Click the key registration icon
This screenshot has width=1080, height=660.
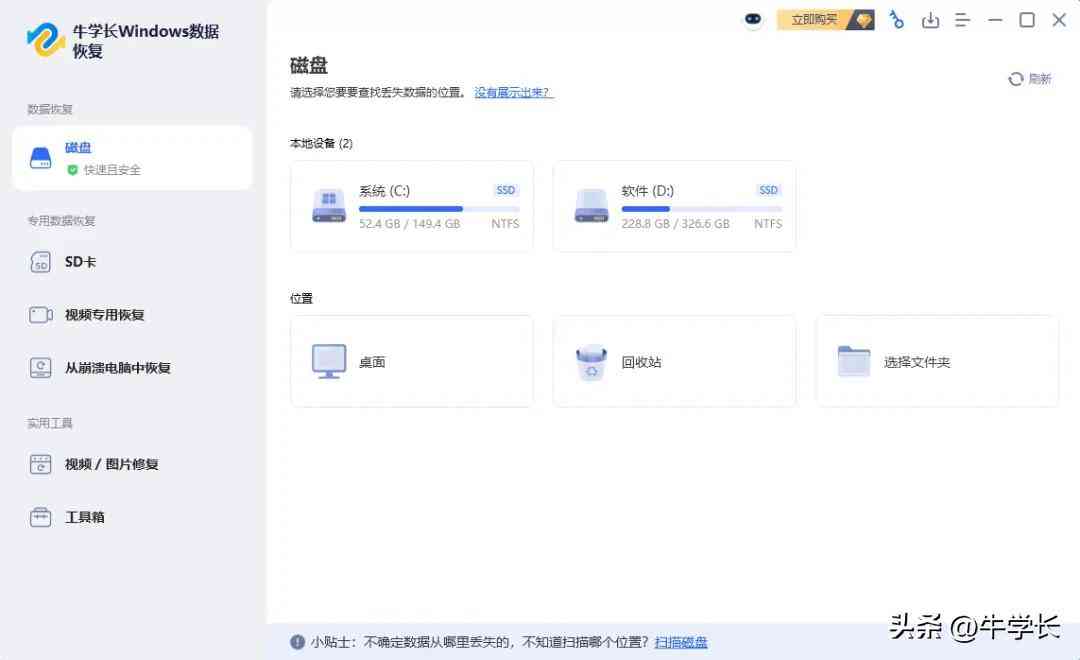[897, 19]
